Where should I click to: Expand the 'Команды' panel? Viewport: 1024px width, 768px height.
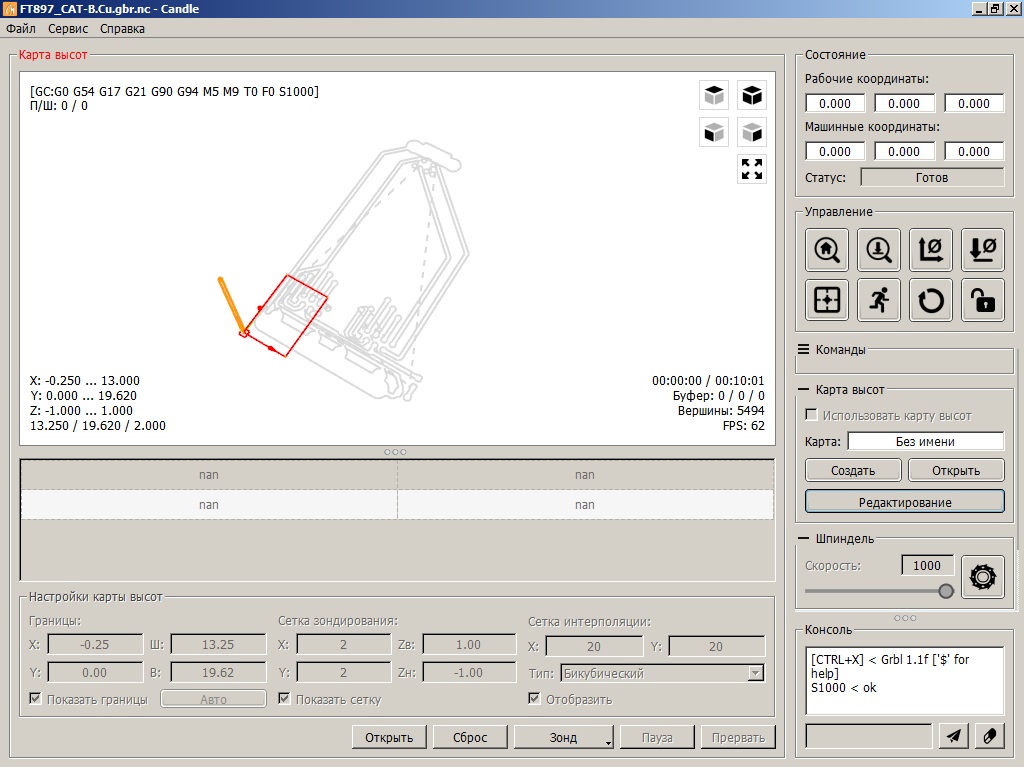[x=804, y=349]
